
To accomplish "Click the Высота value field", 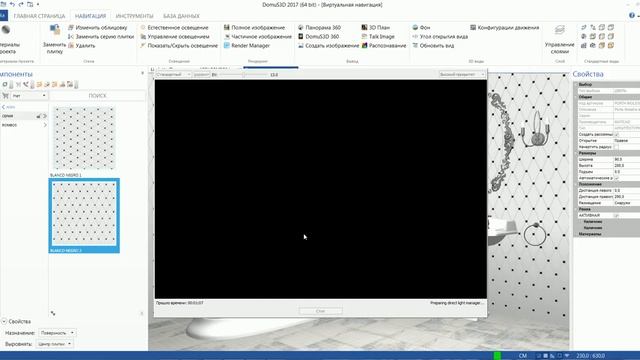I will (x=627, y=165).
